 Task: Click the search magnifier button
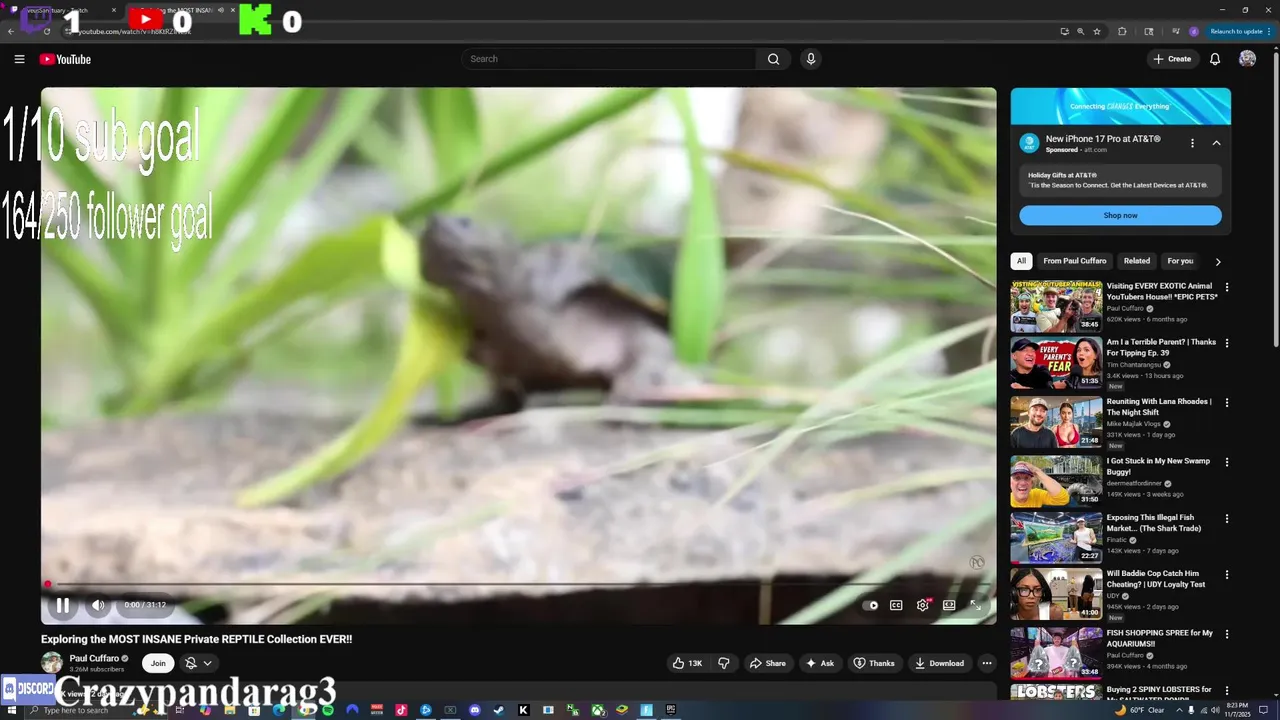pos(773,59)
